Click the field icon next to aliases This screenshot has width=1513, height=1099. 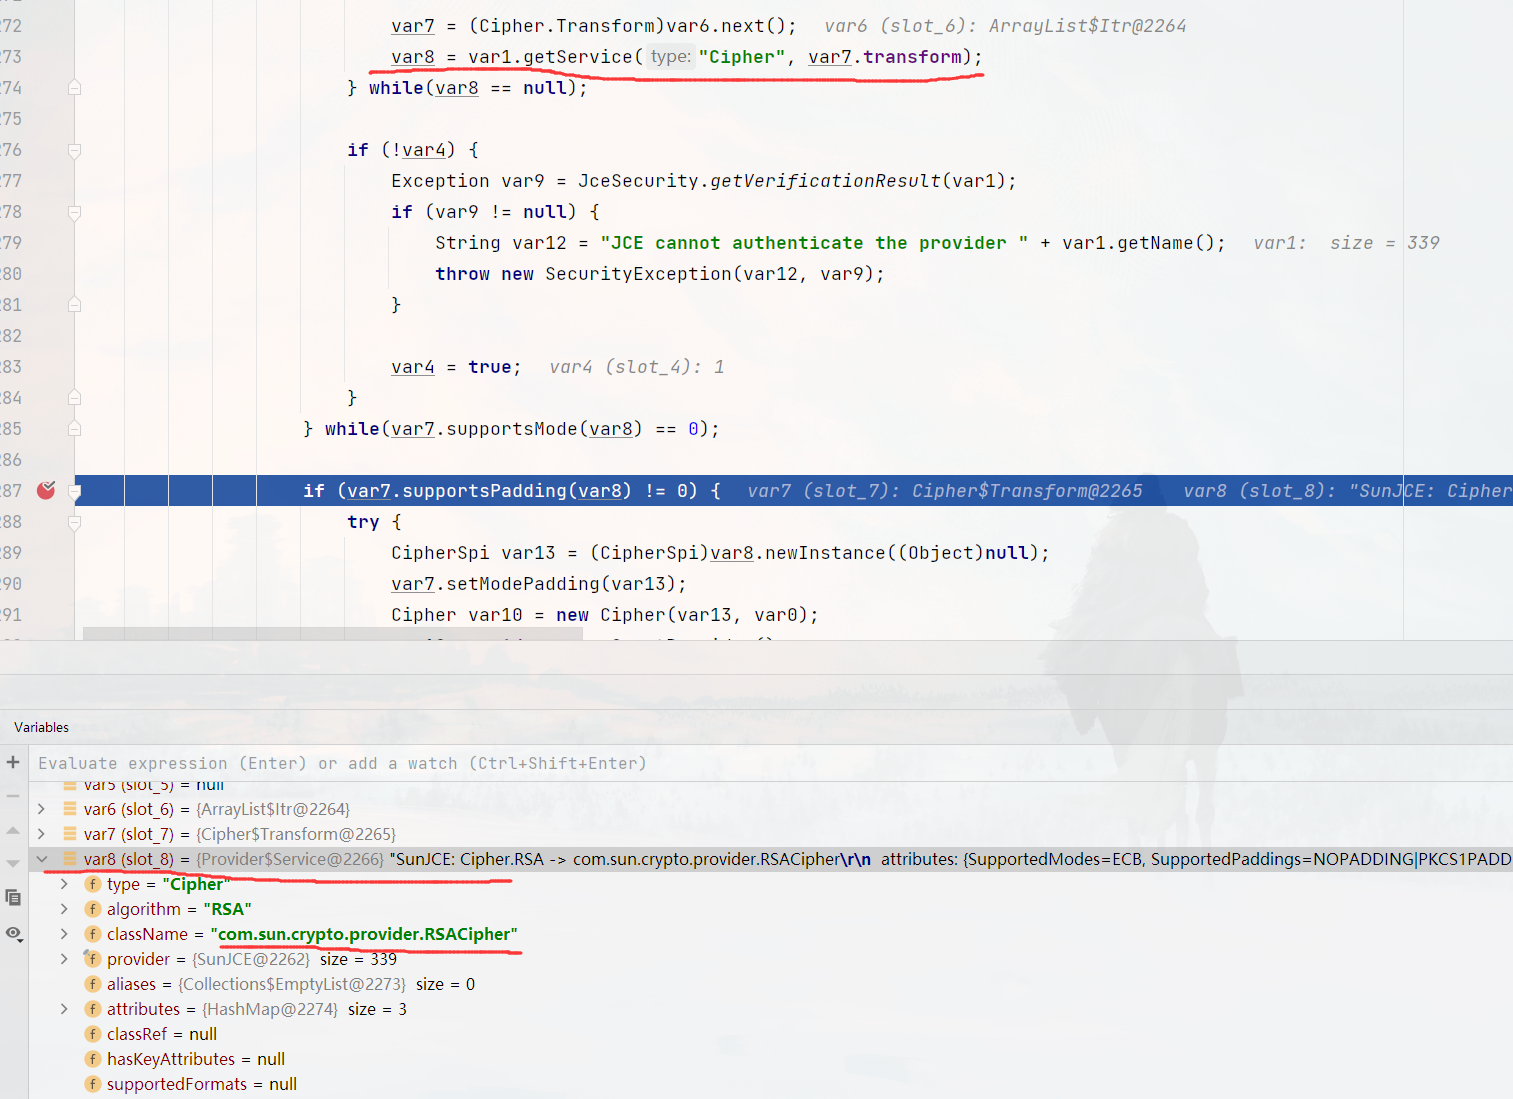tap(93, 984)
